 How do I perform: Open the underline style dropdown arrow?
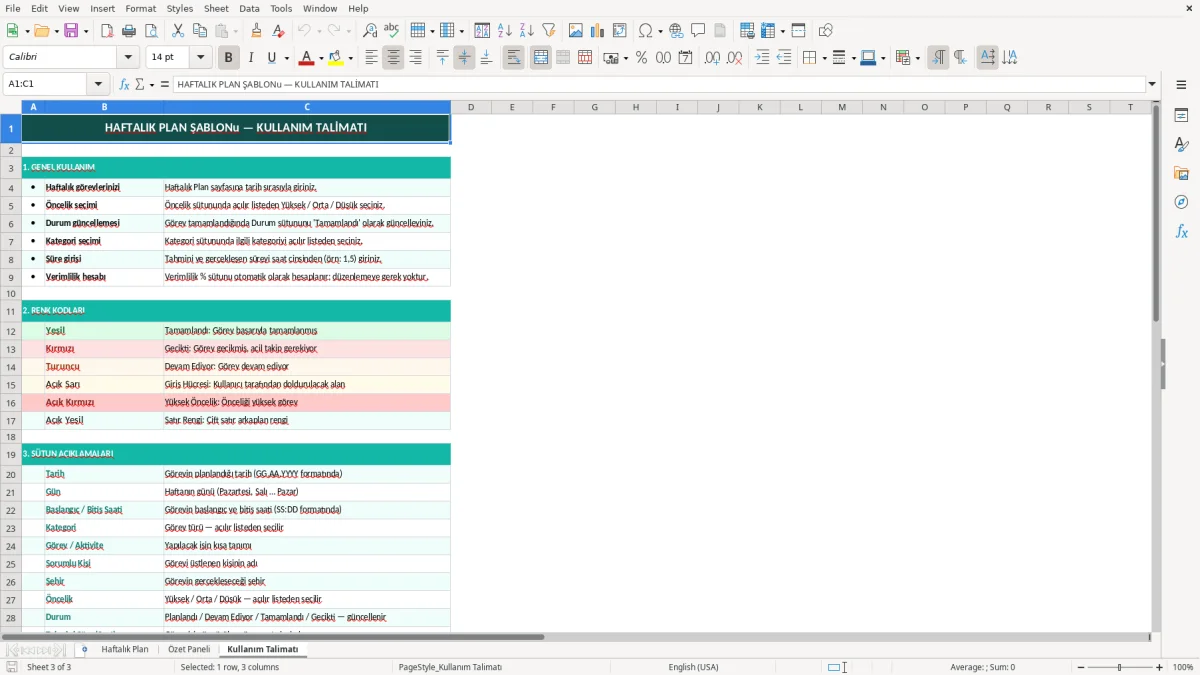pyautogui.click(x=286, y=58)
